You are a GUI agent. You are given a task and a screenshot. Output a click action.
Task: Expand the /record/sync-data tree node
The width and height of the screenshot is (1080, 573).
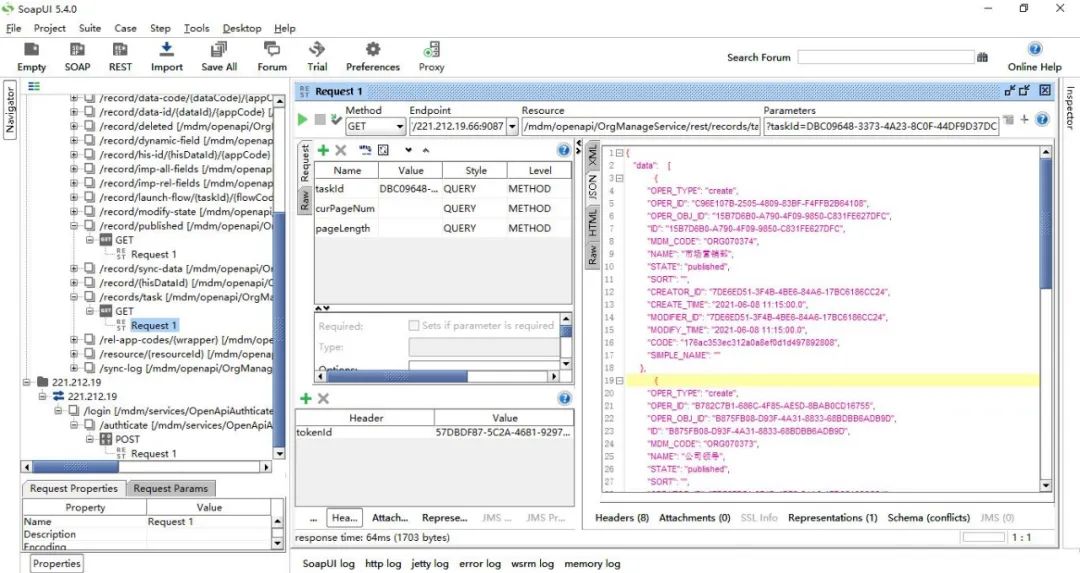[x=74, y=269]
